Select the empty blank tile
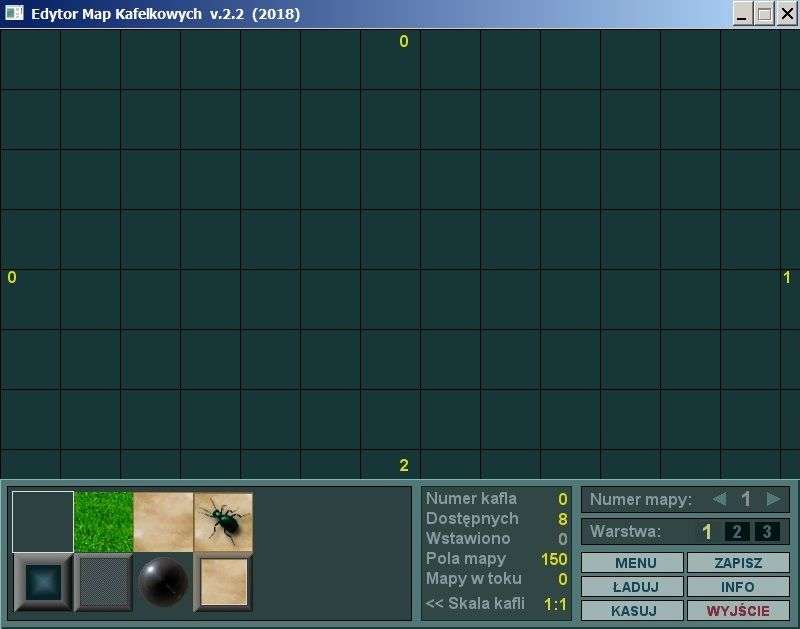Image resolution: width=800 pixels, height=629 pixels. [43, 521]
